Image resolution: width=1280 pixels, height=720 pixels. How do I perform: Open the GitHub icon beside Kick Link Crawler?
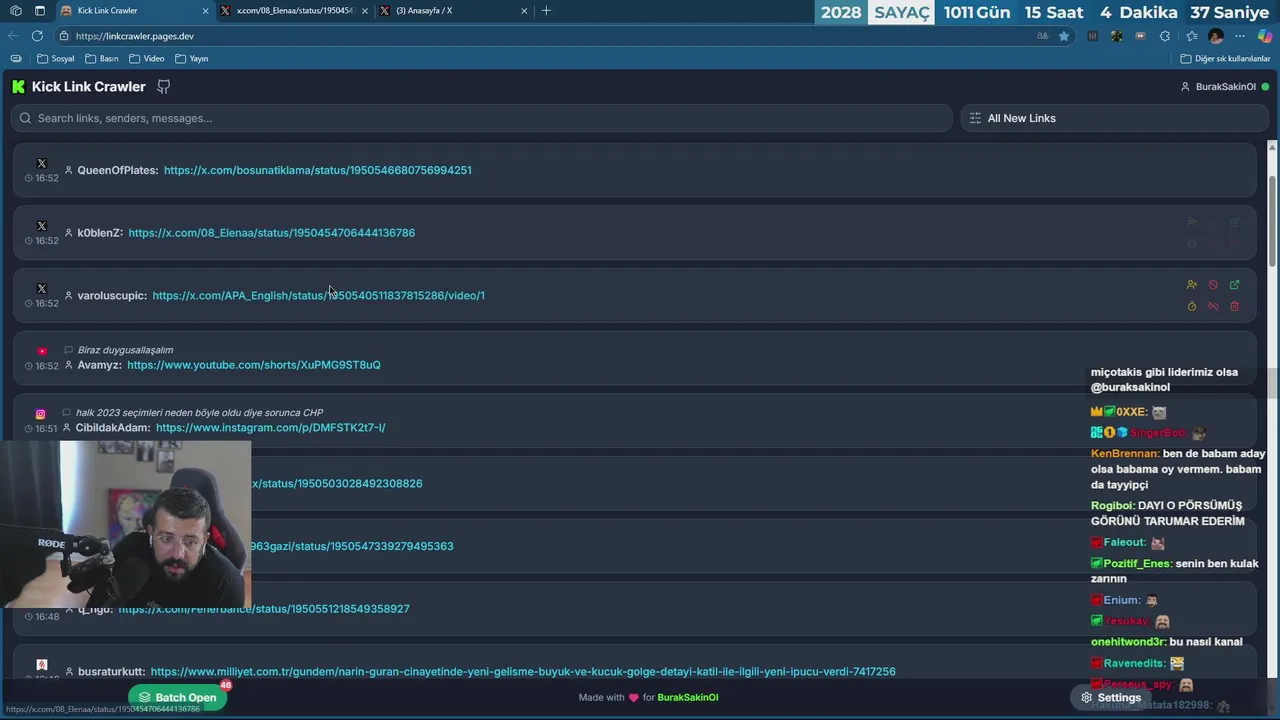[164, 87]
